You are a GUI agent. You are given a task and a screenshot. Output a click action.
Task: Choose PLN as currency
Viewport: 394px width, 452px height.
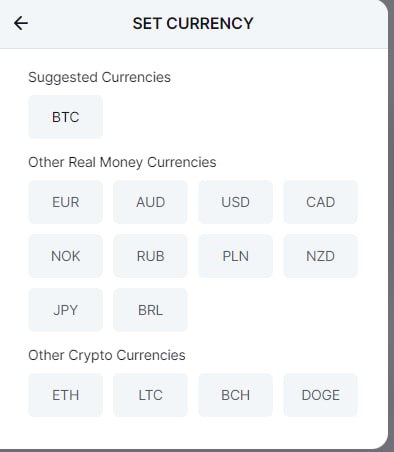click(x=235, y=256)
